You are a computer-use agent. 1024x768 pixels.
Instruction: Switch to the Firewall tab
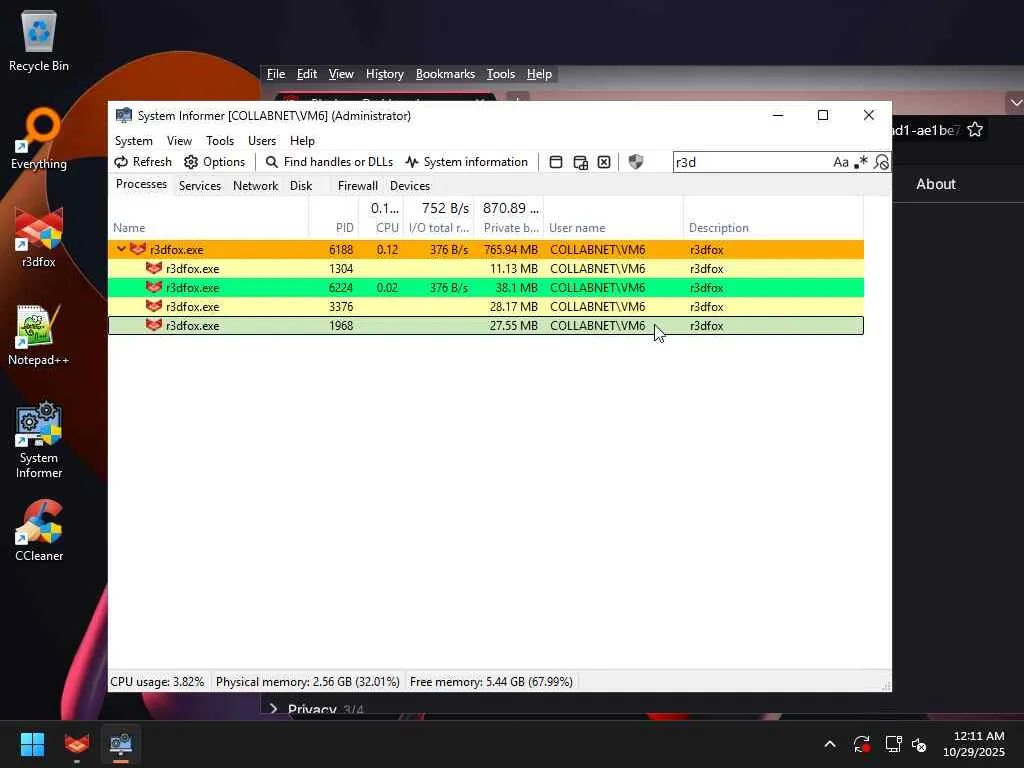(x=357, y=185)
